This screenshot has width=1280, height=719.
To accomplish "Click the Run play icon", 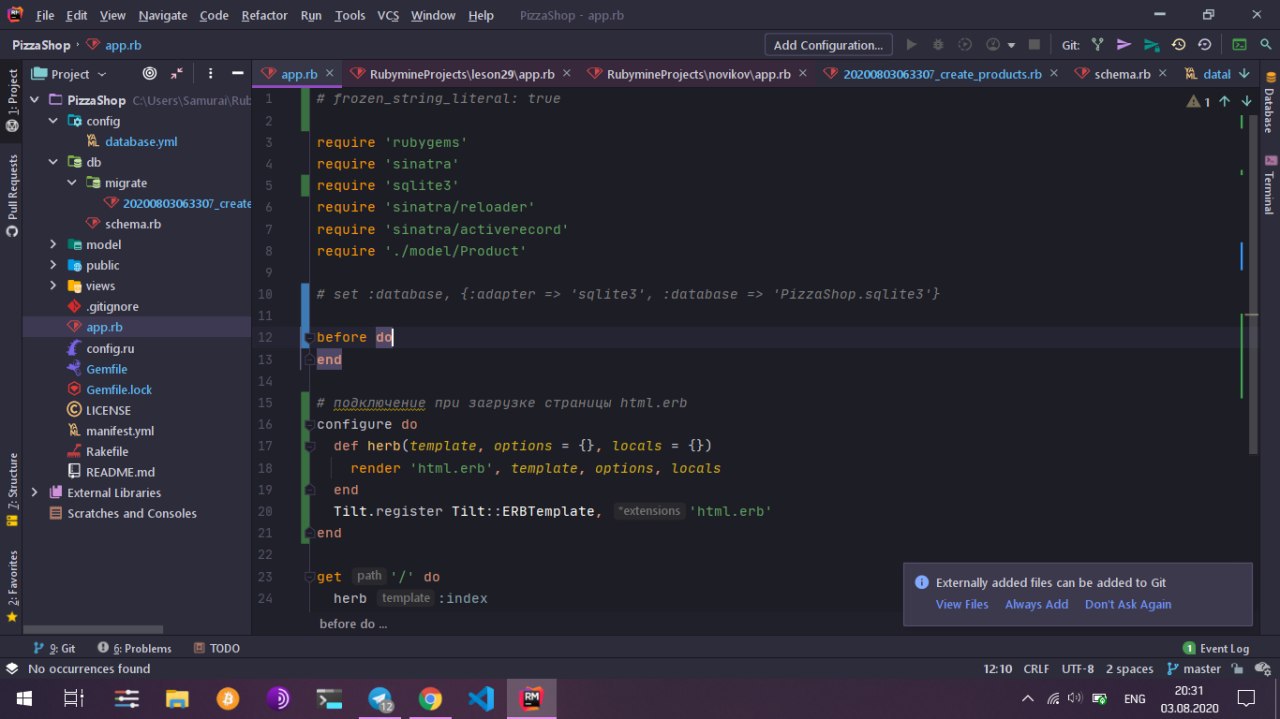I will click(x=911, y=45).
